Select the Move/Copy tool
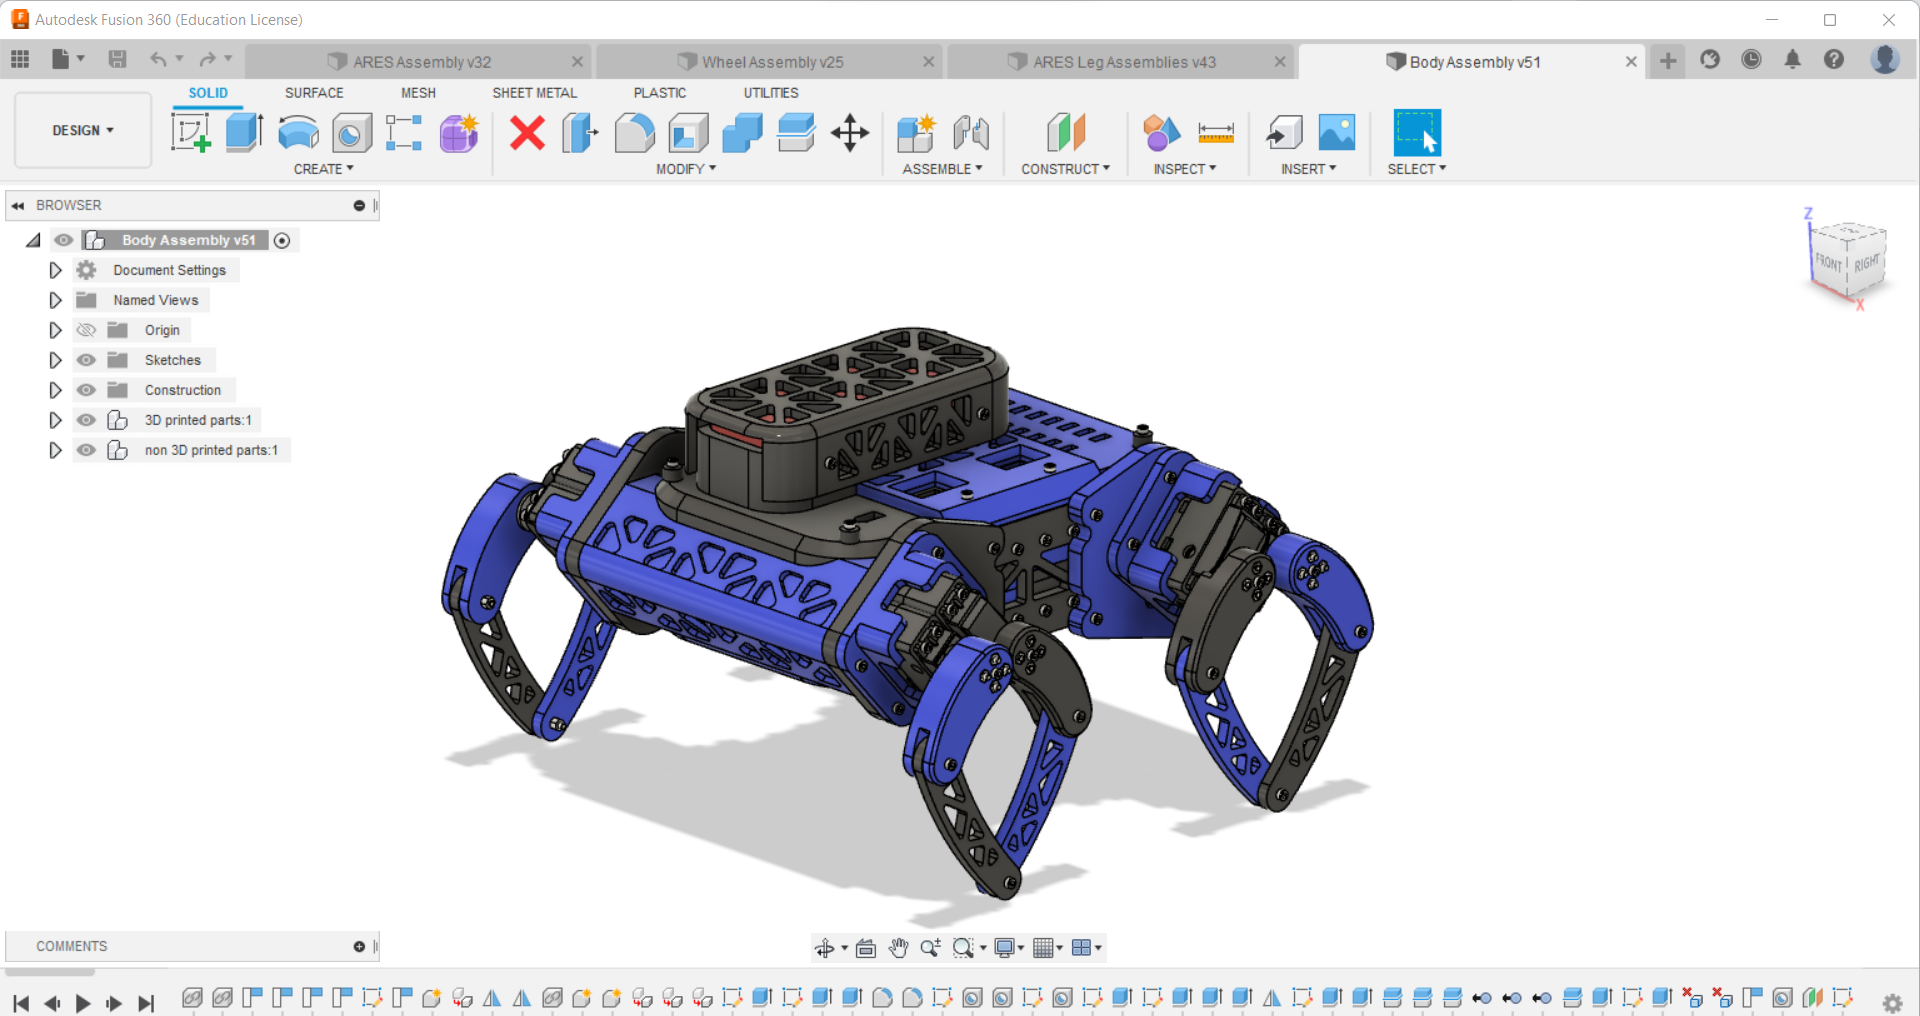The image size is (1920, 1016). tap(849, 132)
